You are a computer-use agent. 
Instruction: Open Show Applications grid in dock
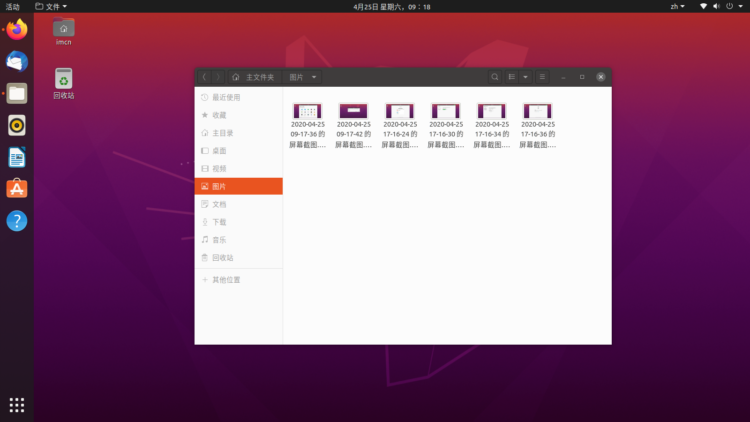click(x=17, y=405)
